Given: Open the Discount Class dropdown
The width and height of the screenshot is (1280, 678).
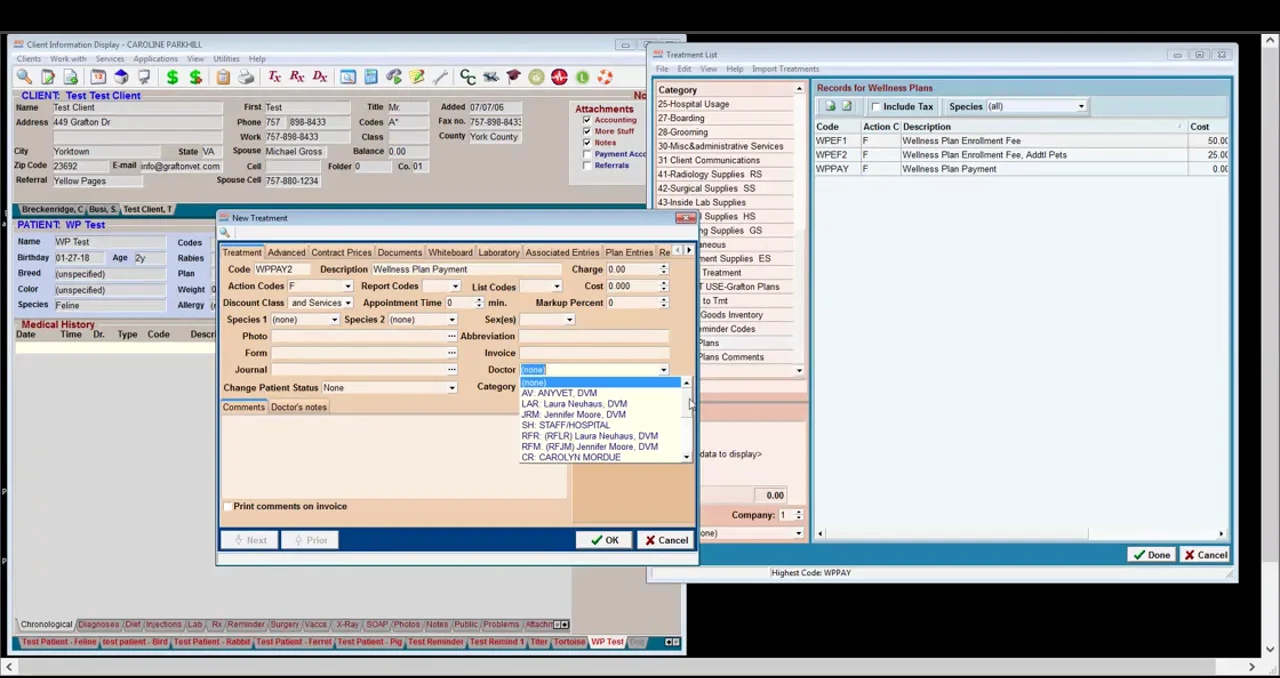Looking at the screenshot, I should tap(348, 303).
